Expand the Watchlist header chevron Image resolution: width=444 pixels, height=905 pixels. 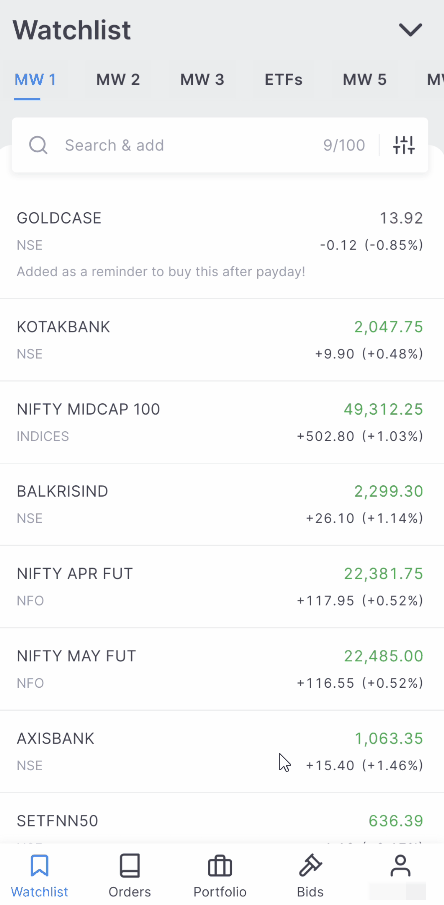tap(411, 29)
